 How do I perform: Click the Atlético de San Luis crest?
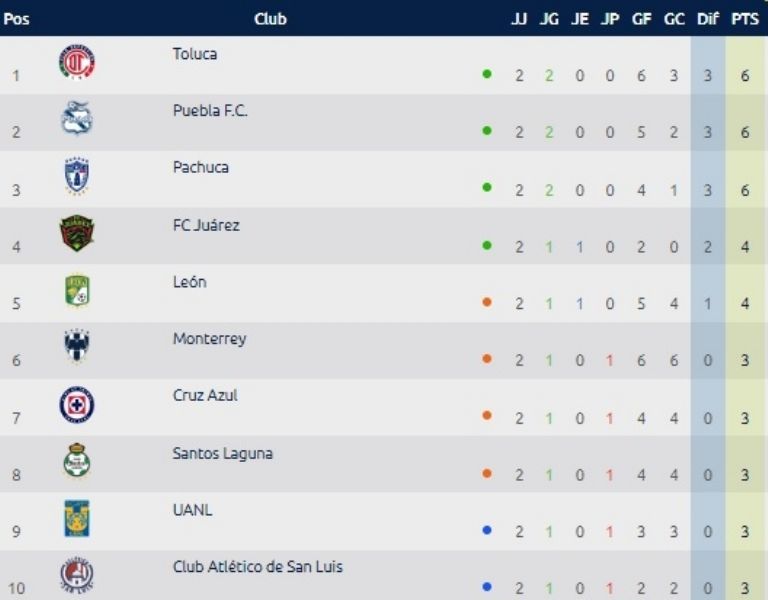click(x=77, y=575)
